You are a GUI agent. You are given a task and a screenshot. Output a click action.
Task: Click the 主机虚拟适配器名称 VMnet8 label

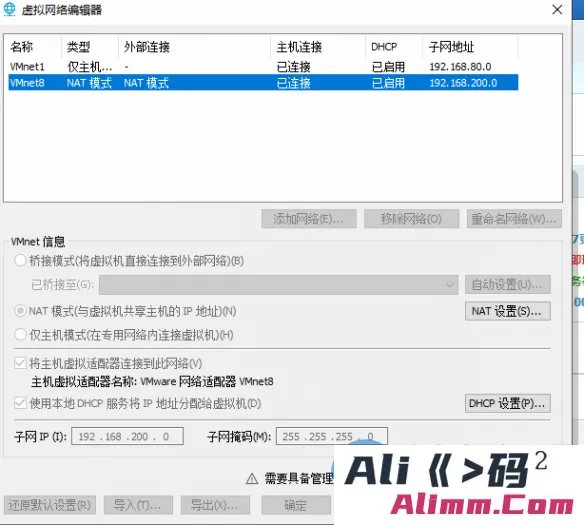click(152, 382)
